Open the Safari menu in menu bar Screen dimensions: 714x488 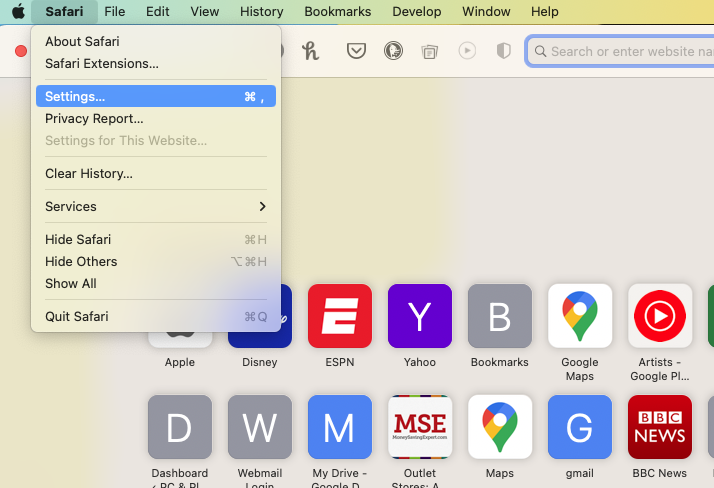64,11
